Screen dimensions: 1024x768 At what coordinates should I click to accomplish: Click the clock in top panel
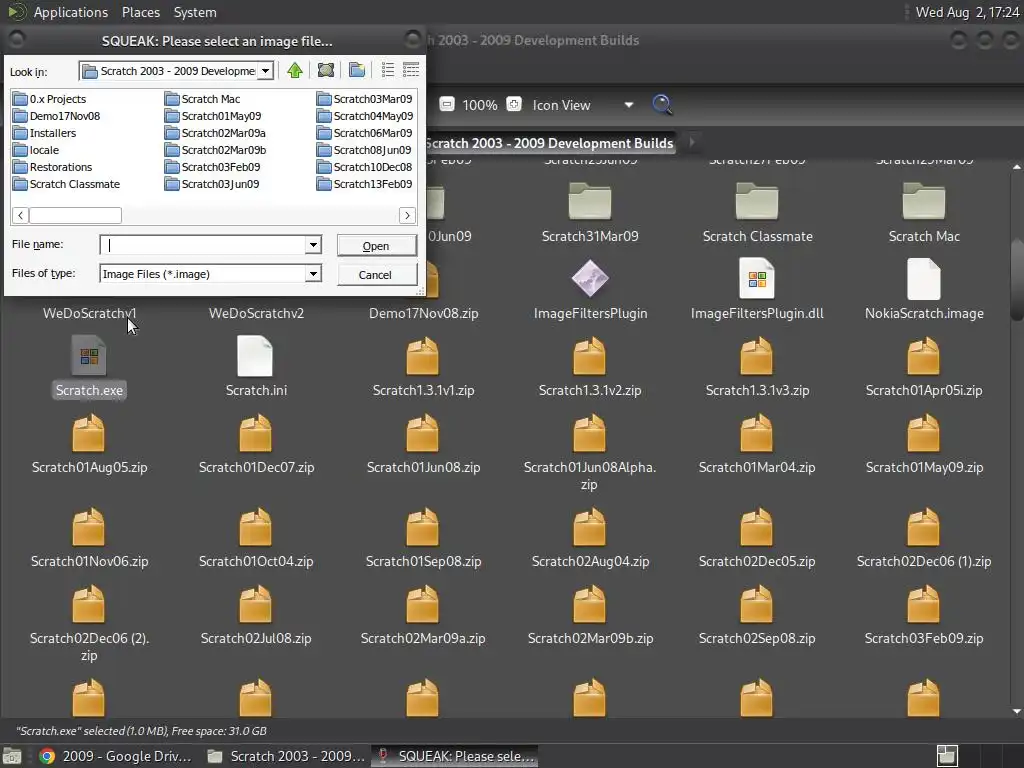967,12
